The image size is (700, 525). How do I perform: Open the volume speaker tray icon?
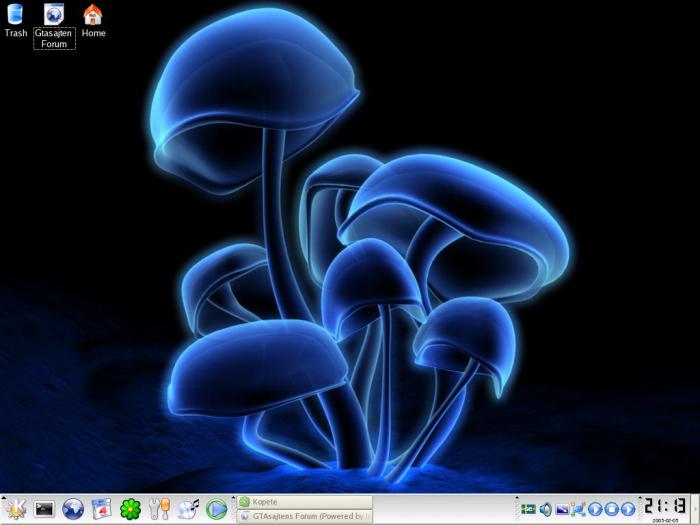click(545, 509)
